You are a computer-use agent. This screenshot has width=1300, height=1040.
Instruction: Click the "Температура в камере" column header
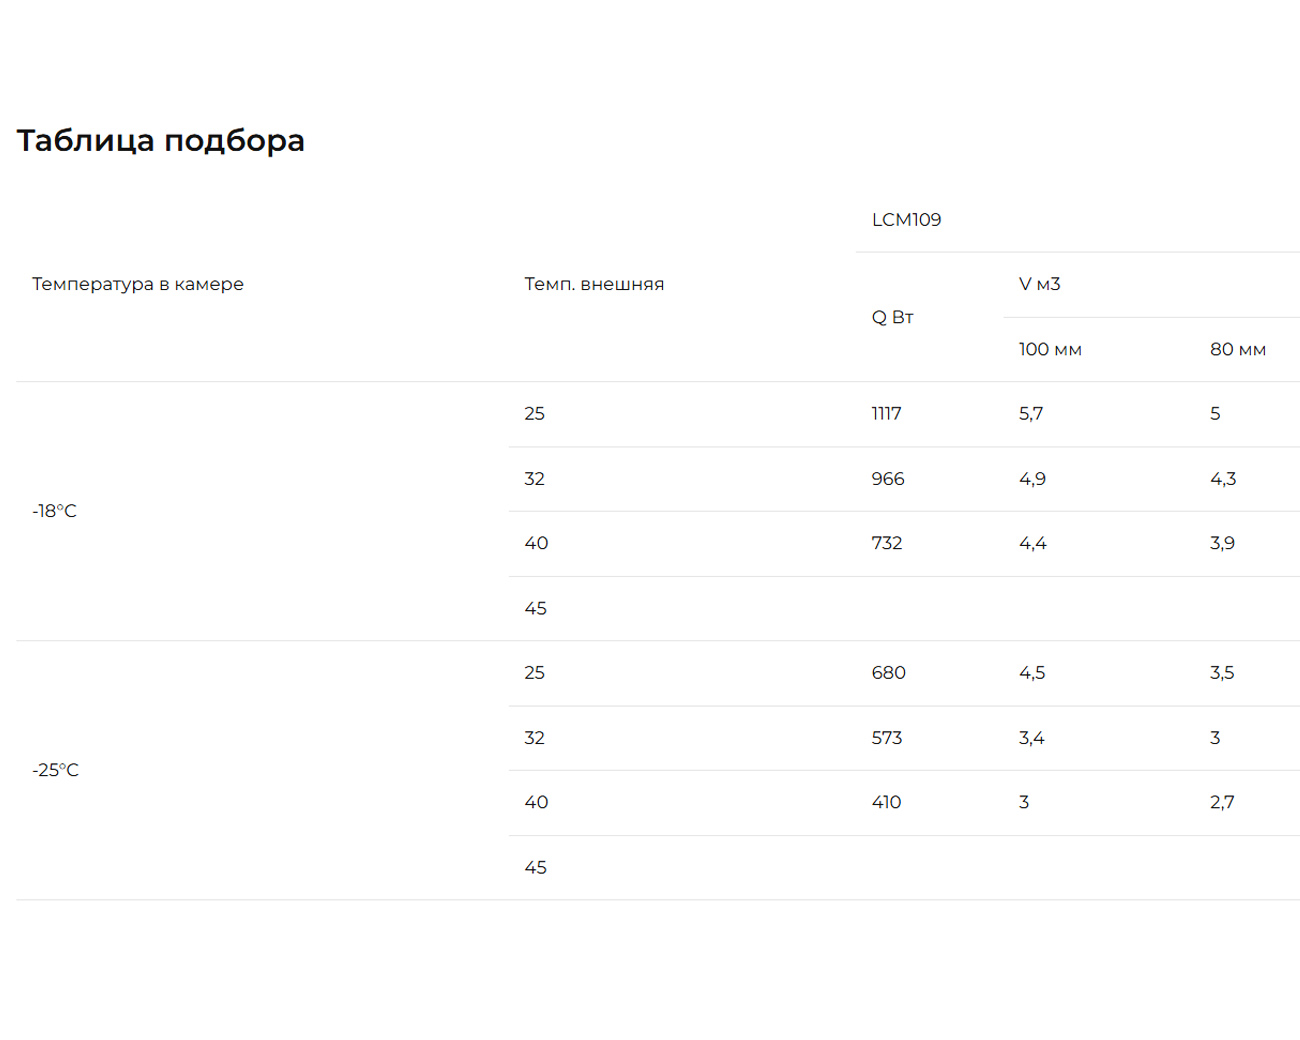[138, 284]
